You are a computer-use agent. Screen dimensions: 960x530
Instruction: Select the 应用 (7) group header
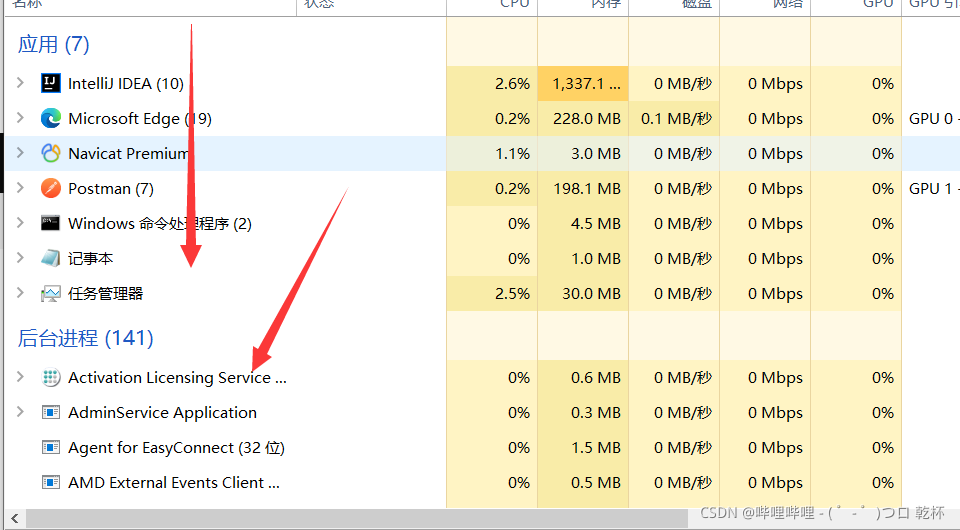pos(53,44)
